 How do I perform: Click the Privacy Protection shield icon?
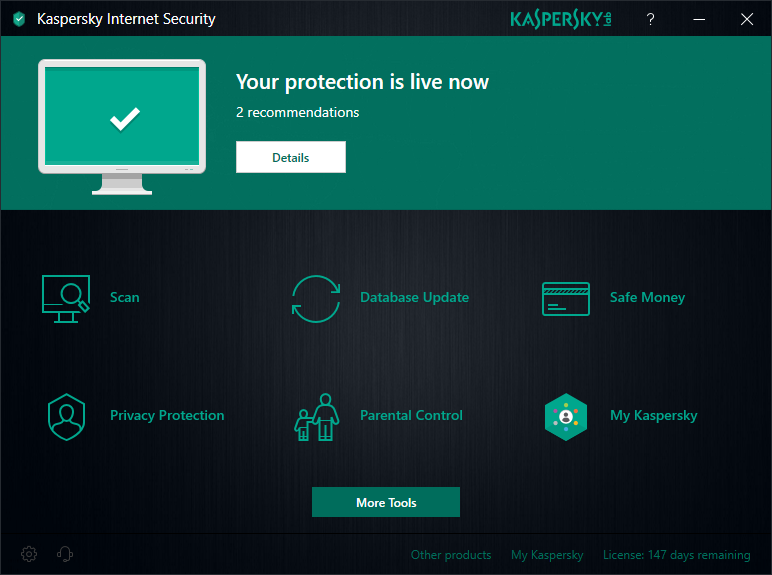pyautogui.click(x=66, y=416)
